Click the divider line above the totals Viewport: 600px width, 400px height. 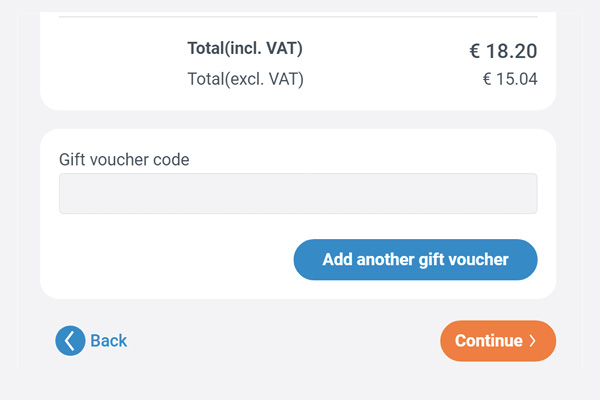point(298,17)
